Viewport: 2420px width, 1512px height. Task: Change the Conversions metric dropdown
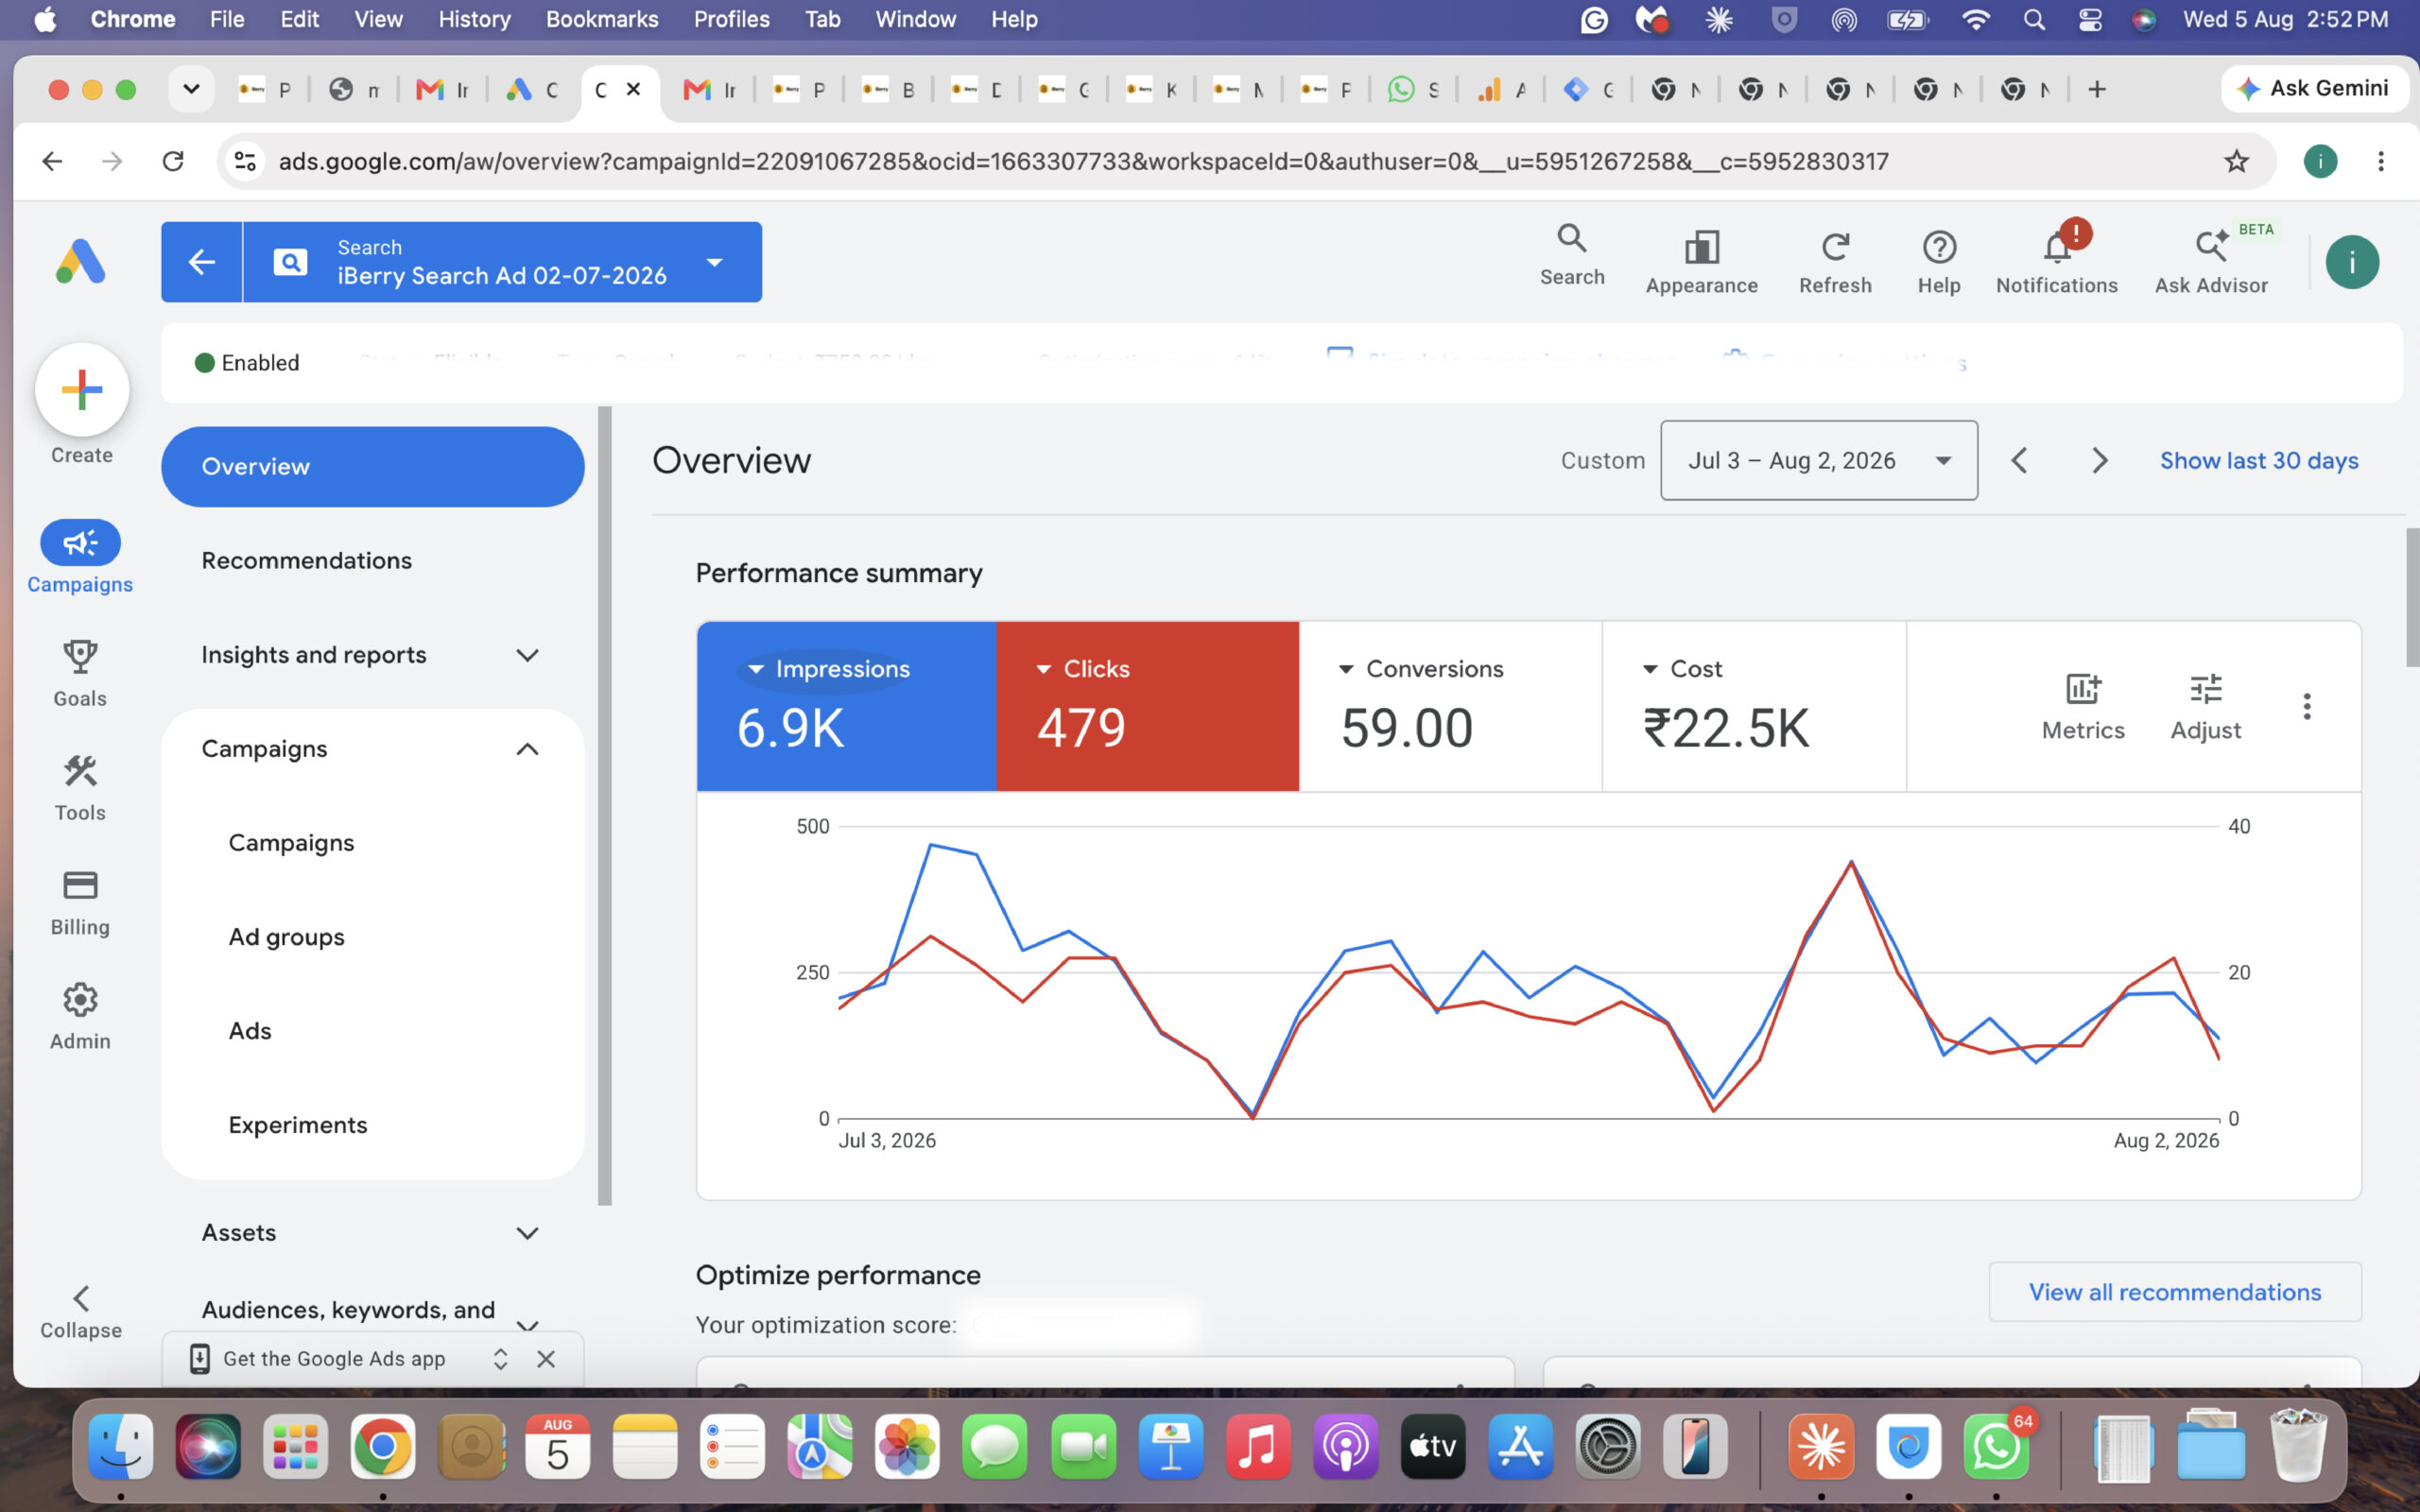pos(1421,668)
